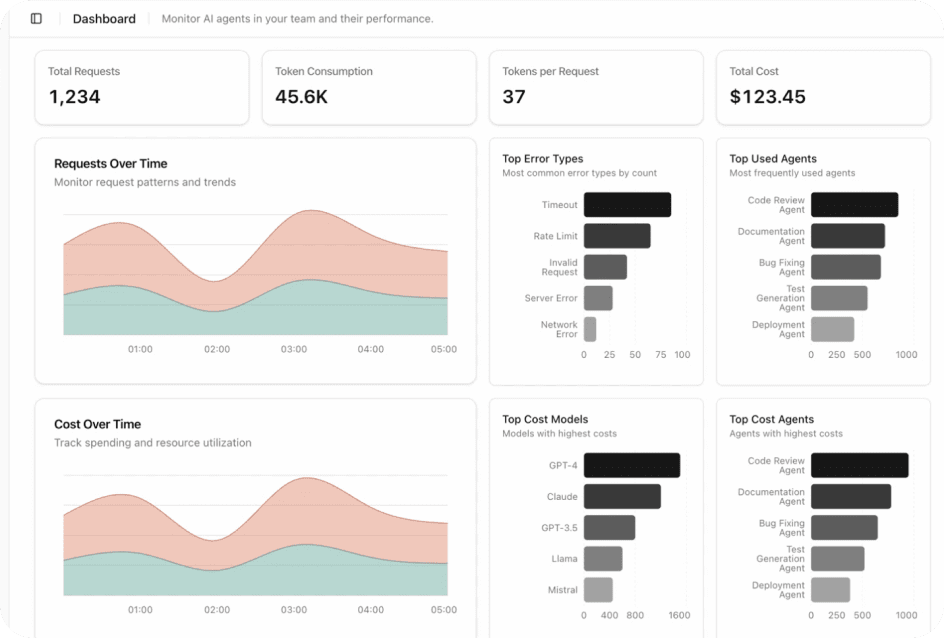Click Deployment Agent bar in Top Used Agents
The height and width of the screenshot is (638, 944).
click(x=832, y=329)
